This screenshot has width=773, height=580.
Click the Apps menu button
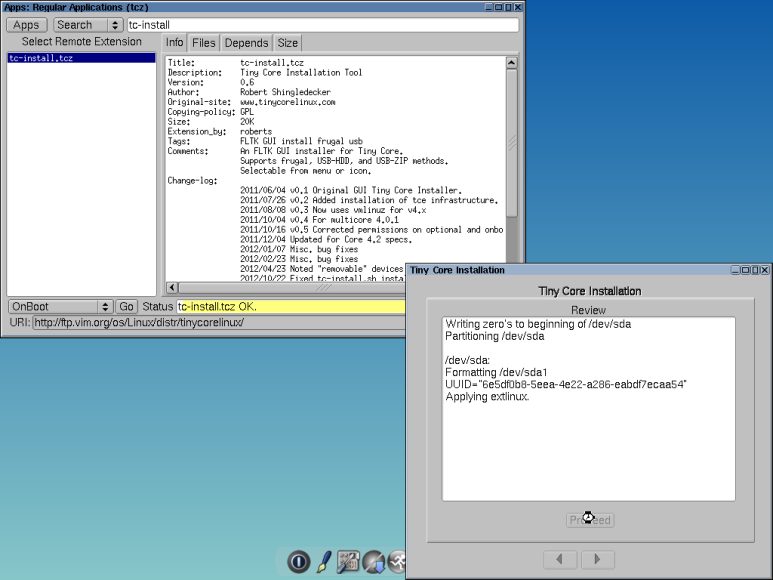27,25
